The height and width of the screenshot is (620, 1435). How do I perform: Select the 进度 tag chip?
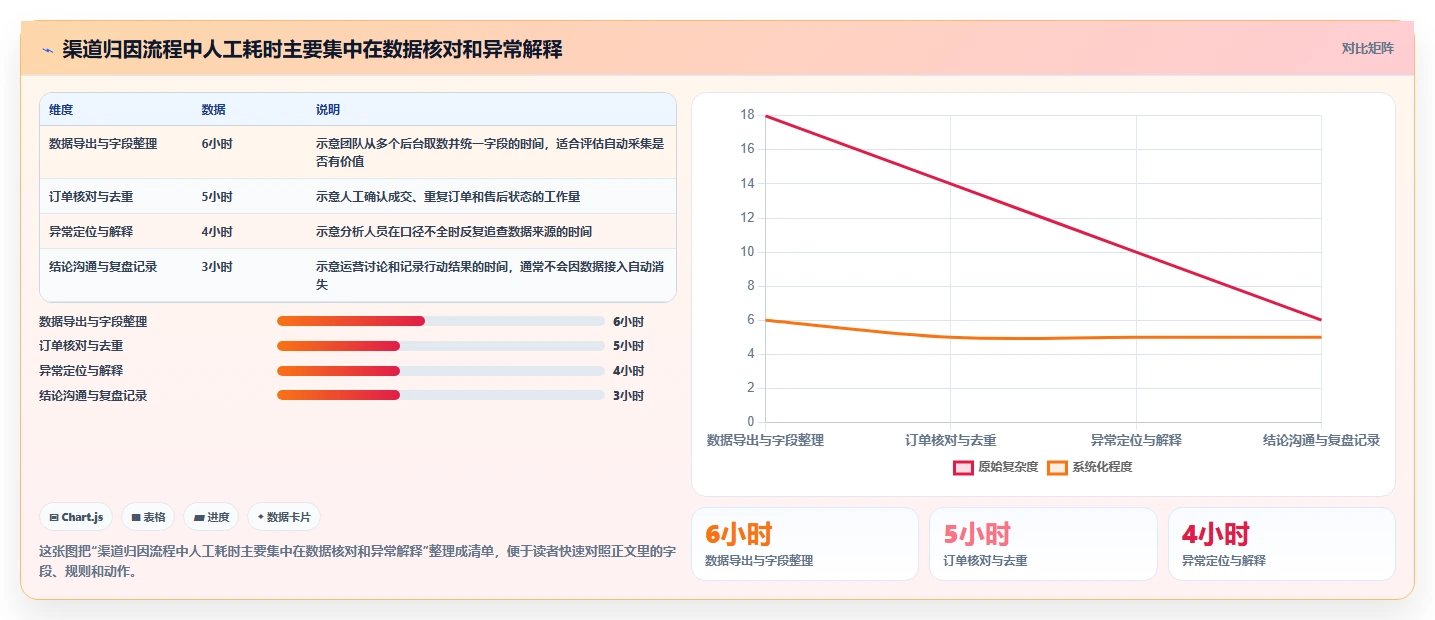[x=211, y=517]
